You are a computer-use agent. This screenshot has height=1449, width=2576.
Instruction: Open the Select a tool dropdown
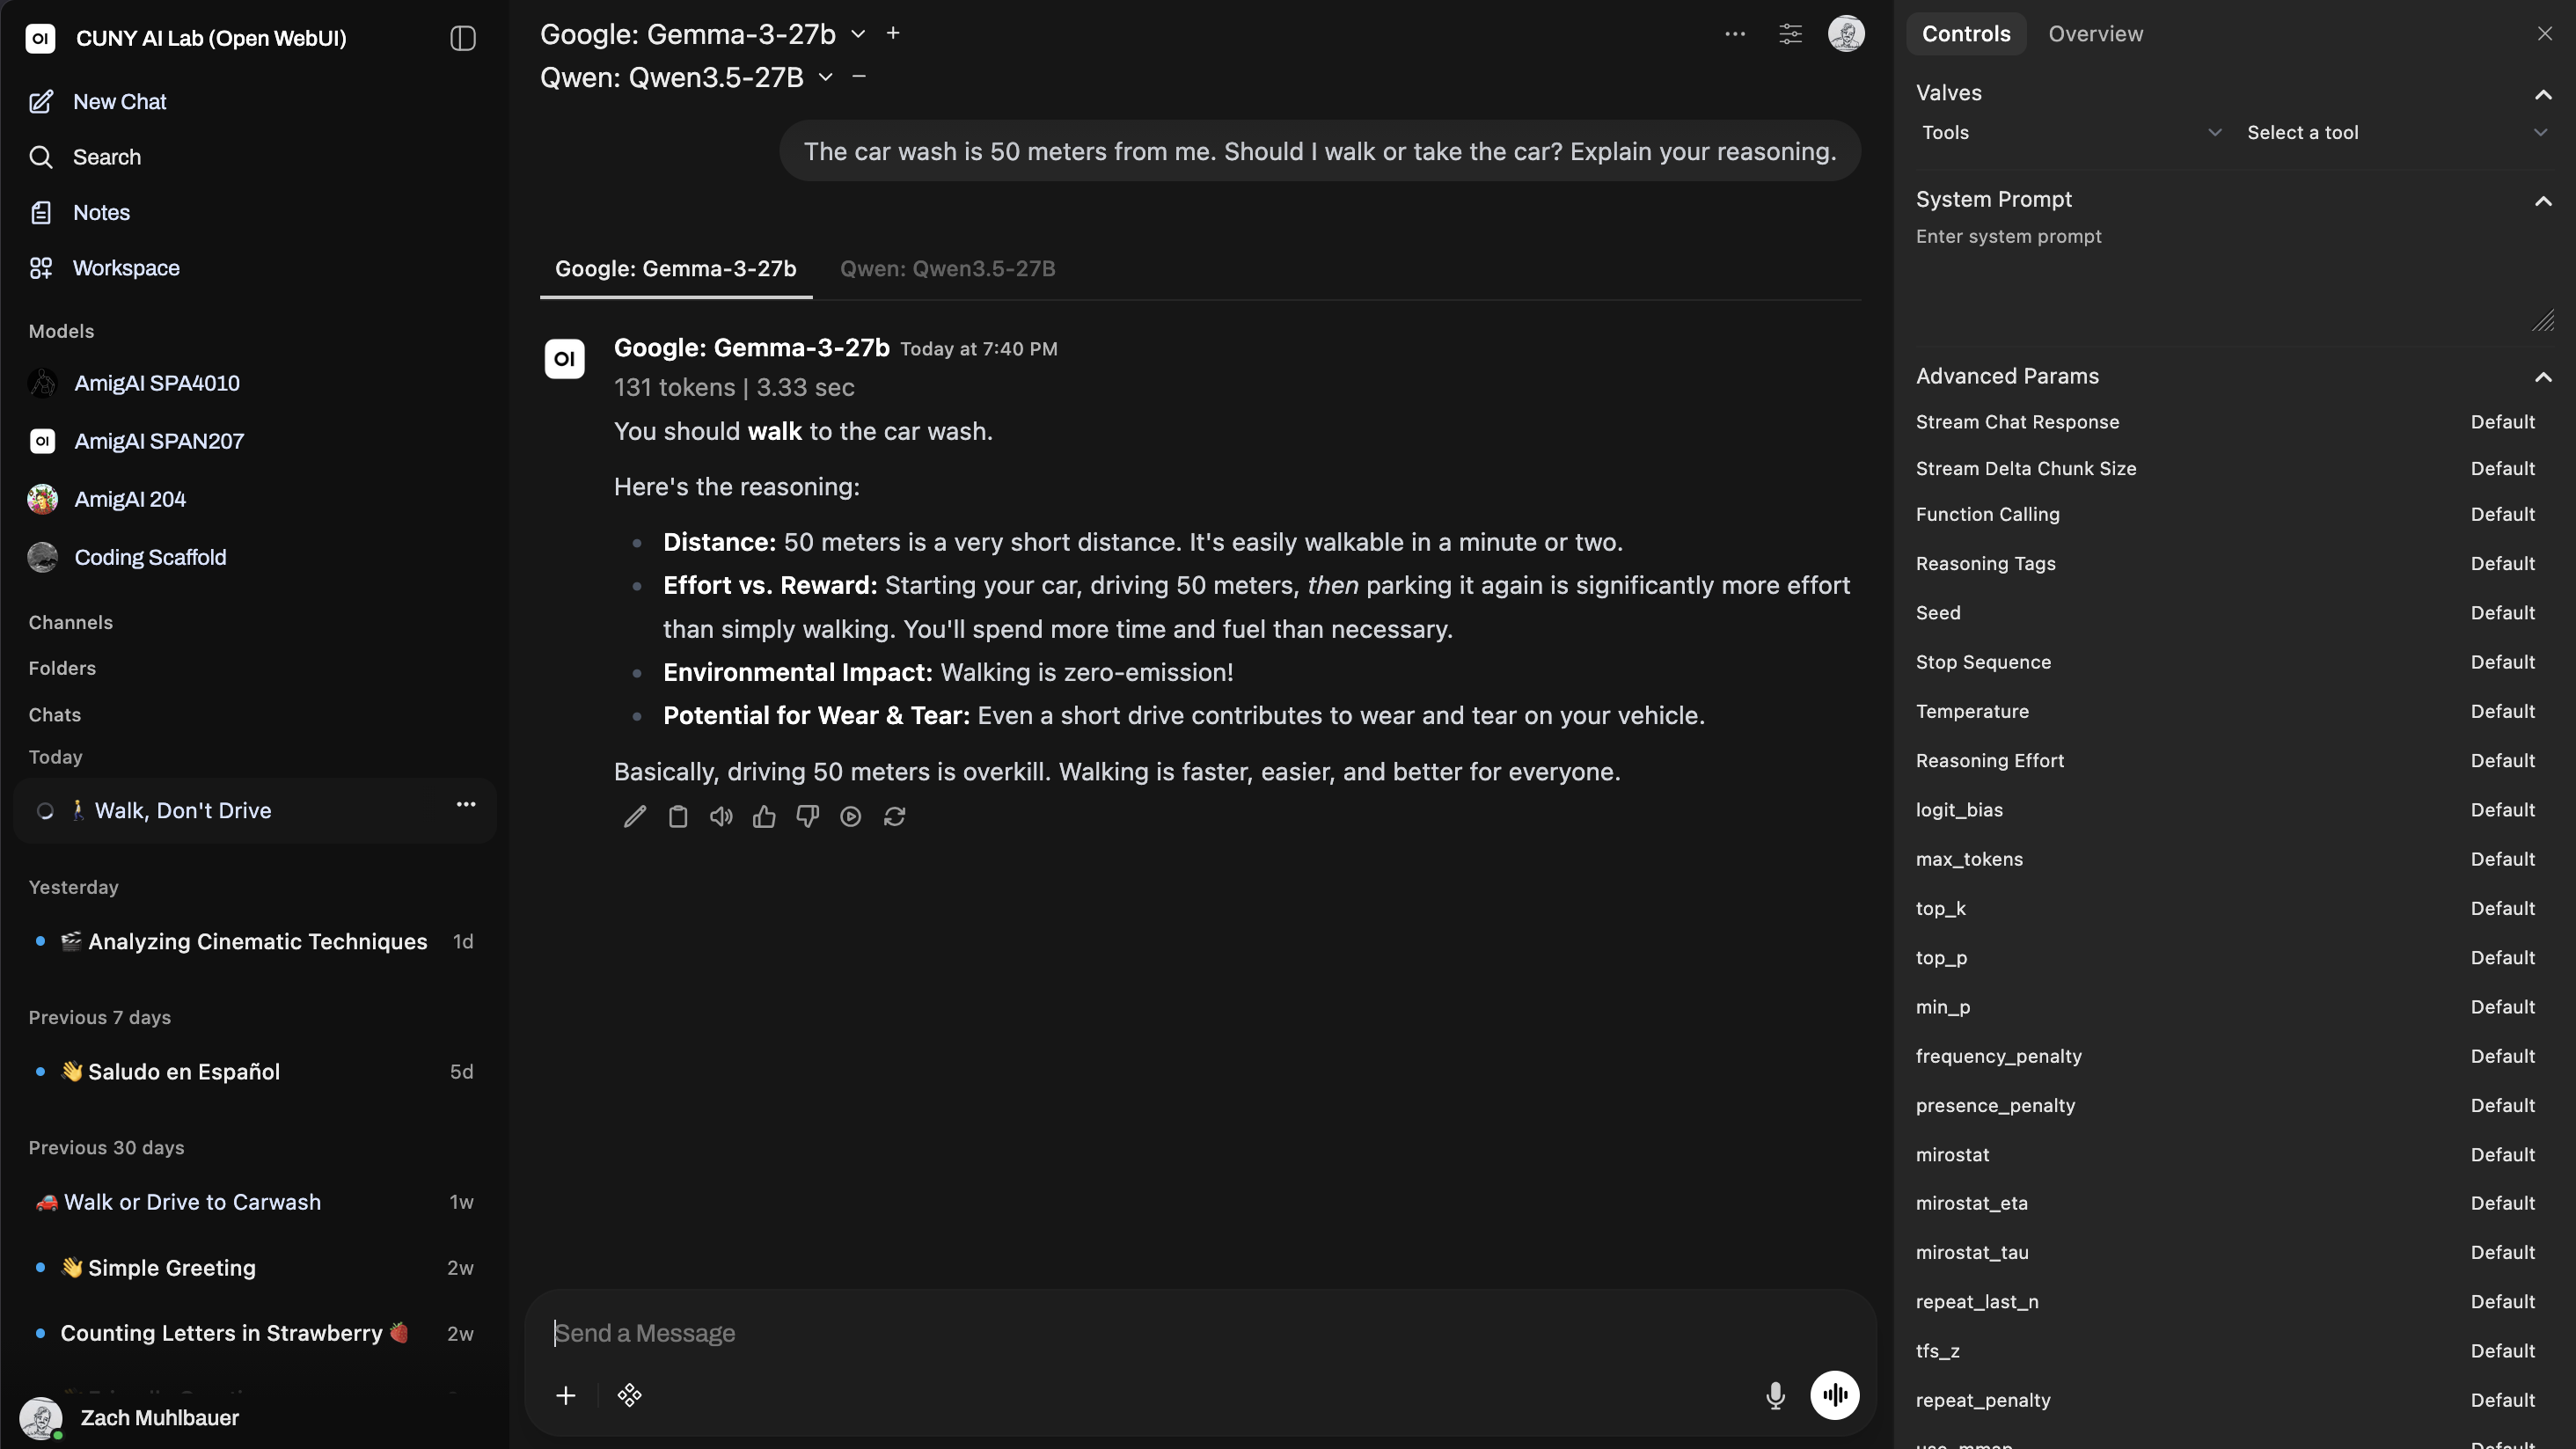coord(2396,132)
